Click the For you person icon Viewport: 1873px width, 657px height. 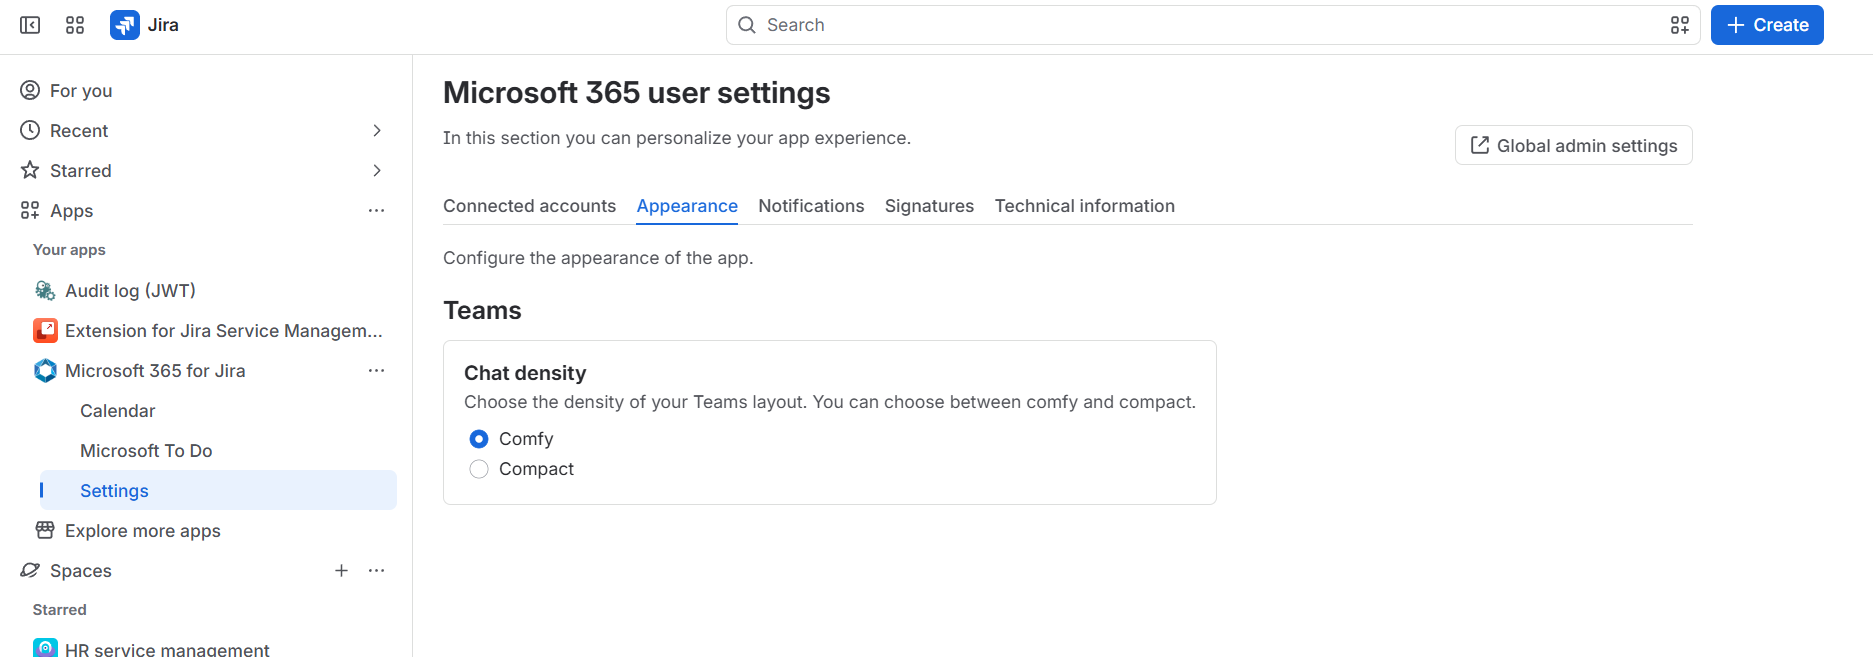30,91
